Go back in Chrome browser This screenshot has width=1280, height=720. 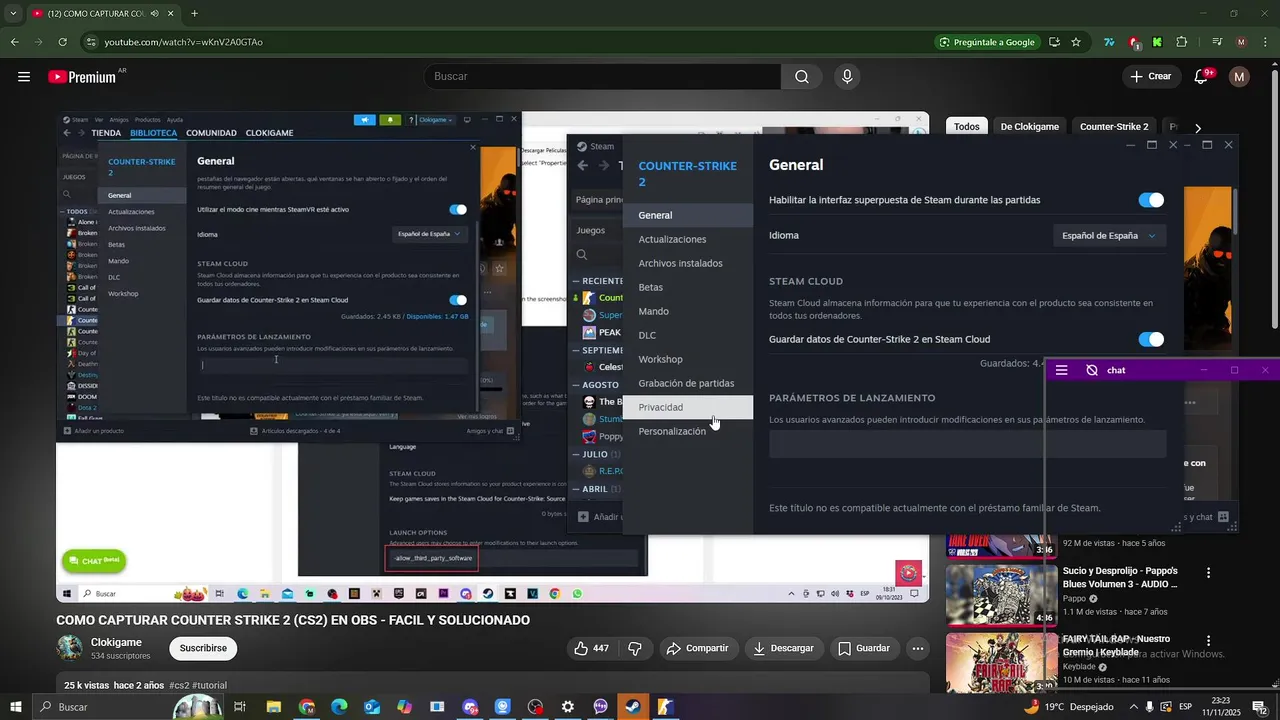[15, 42]
